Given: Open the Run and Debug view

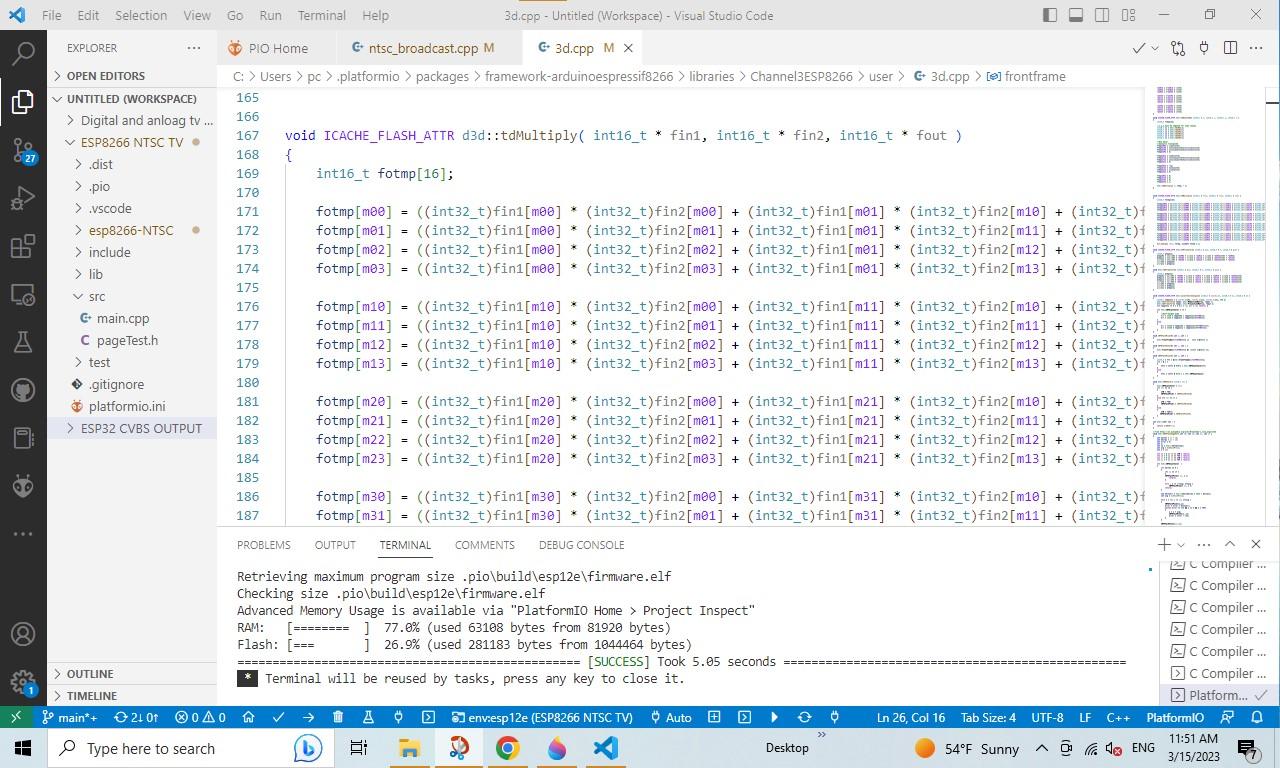Looking at the screenshot, I should click(23, 198).
